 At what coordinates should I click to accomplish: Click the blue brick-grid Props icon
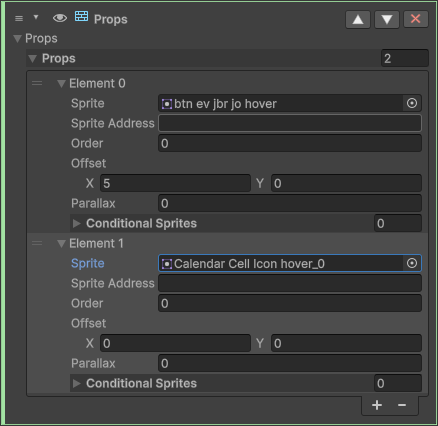click(81, 16)
